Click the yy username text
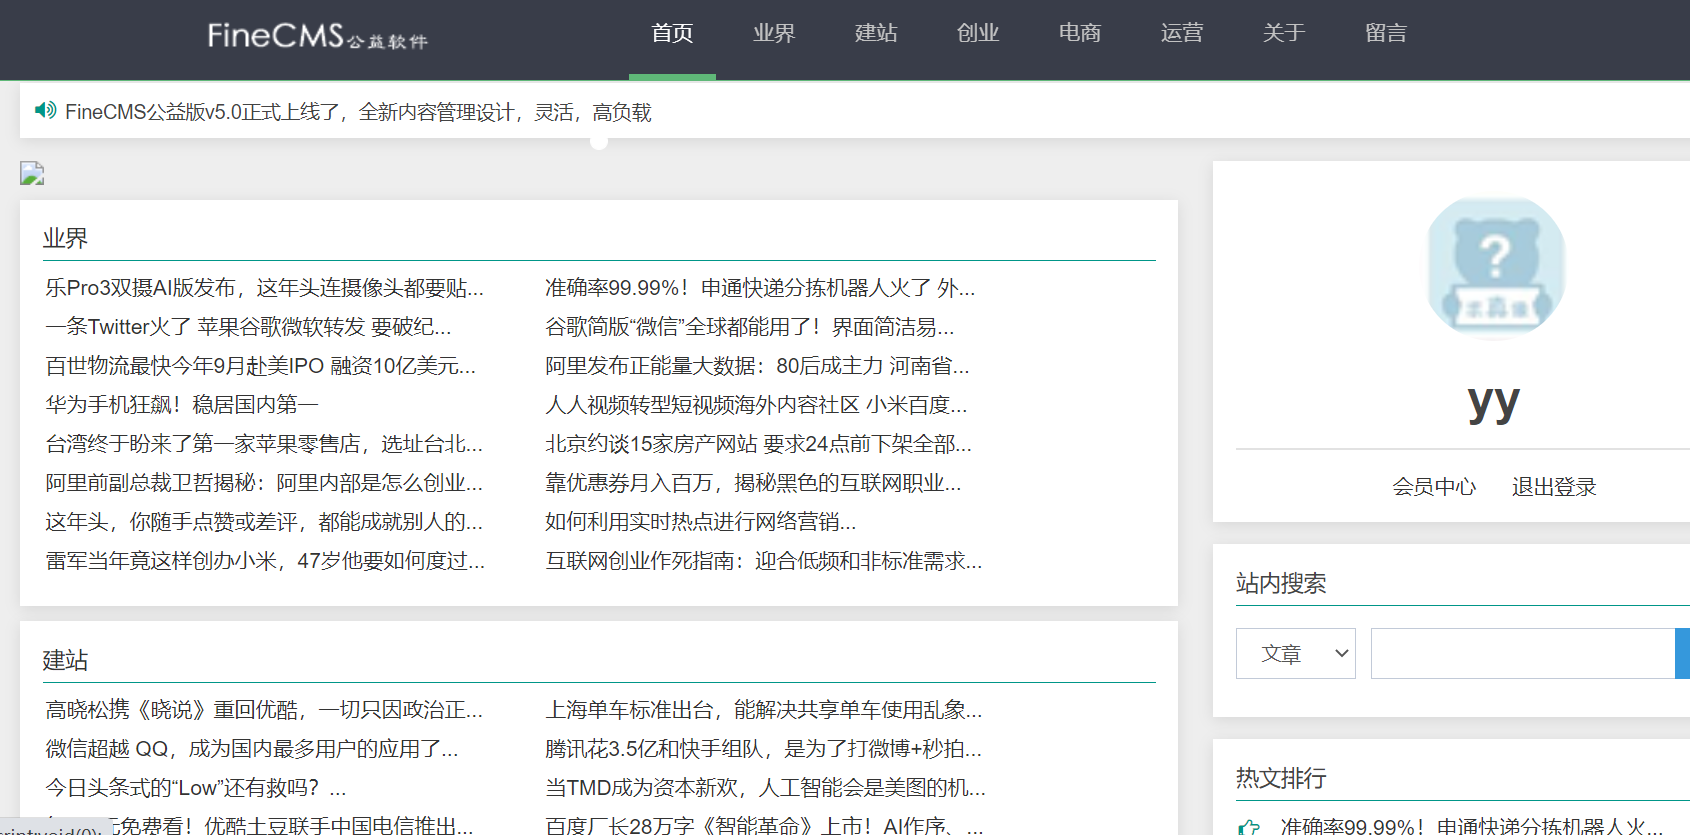1690x835 pixels. [x=1494, y=403]
